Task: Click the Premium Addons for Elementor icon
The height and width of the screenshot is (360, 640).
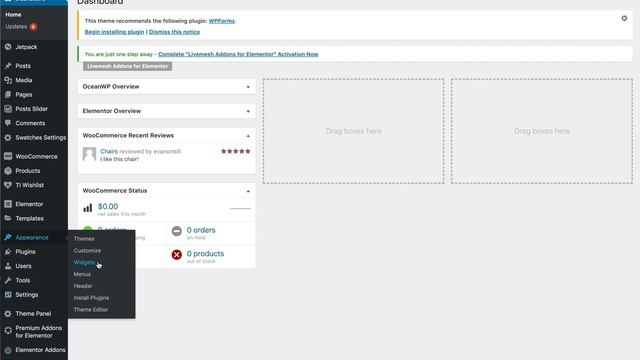Action: click(8, 331)
